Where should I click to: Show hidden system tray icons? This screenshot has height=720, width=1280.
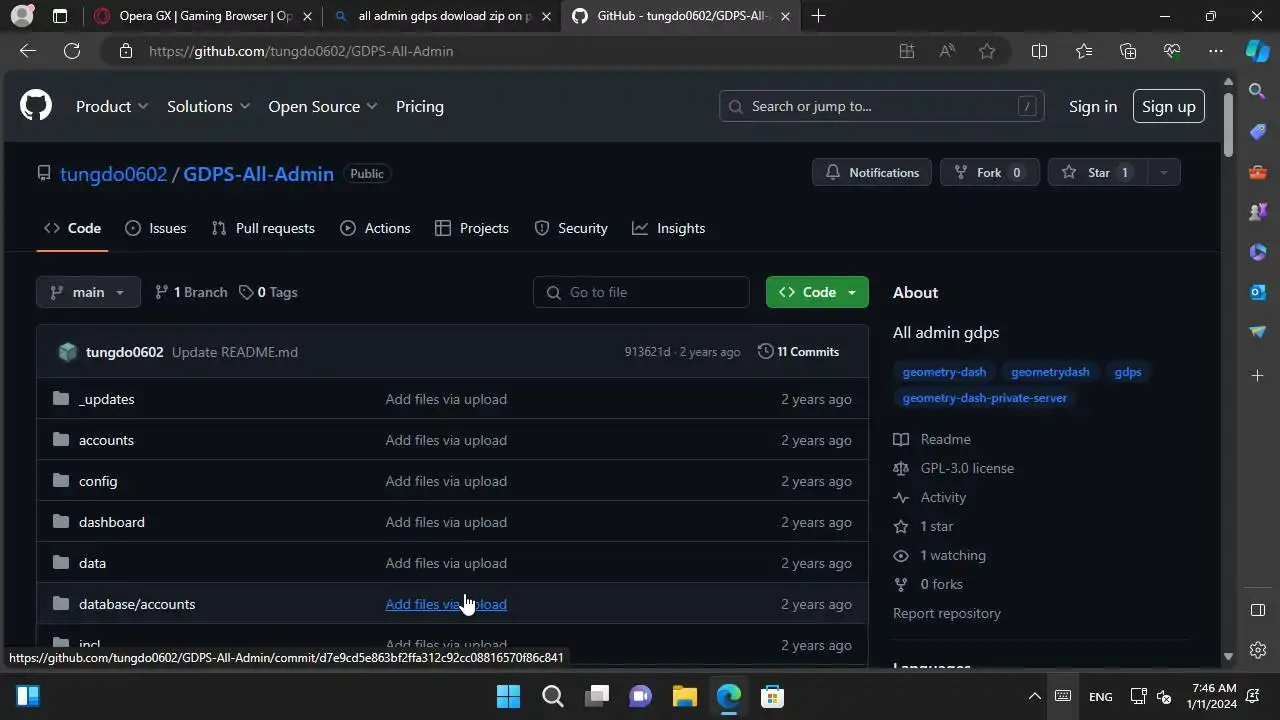click(x=1035, y=696)
